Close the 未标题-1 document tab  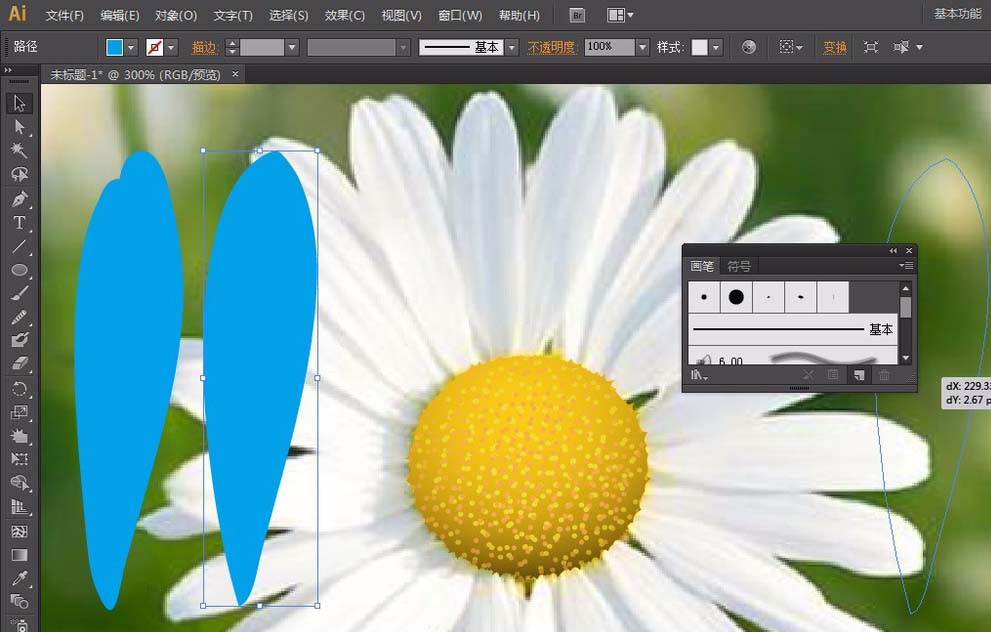(x=235, y=74)
